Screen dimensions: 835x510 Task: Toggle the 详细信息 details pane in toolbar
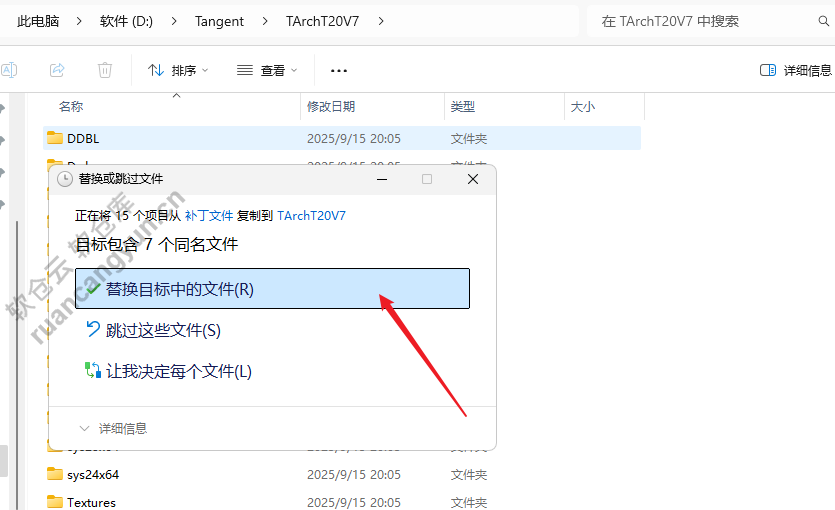tap(795, 70)
